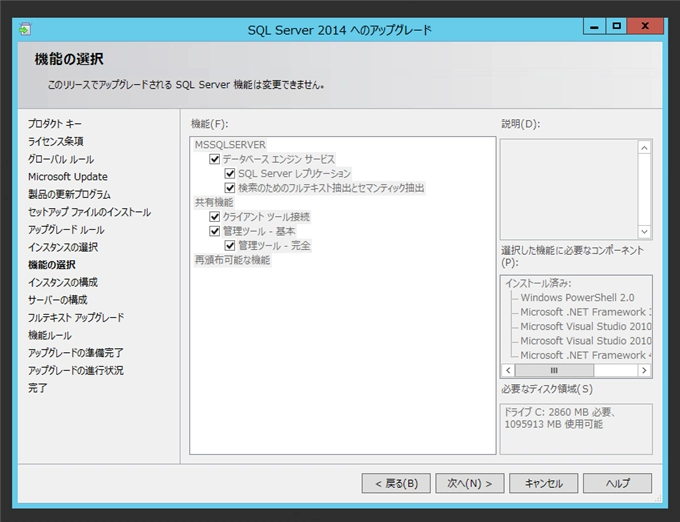This screenshot has width=680, height=522.
Task: Click components list scroll right arrow
Action: (x=644, y=370)
